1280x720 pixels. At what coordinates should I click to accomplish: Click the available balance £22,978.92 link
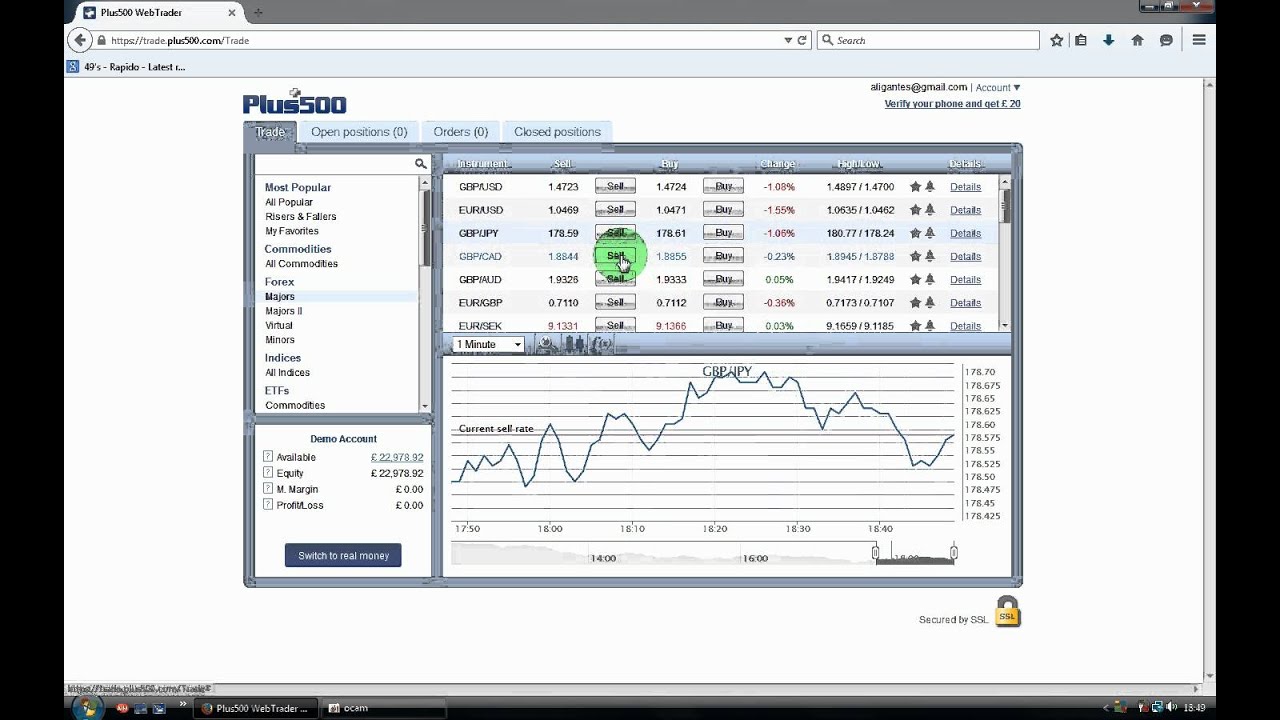point(397,457)
